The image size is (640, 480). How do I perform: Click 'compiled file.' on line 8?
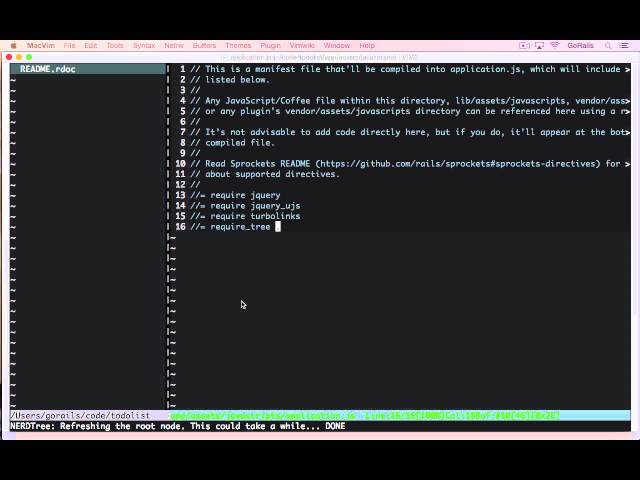[x=240, y=142]
